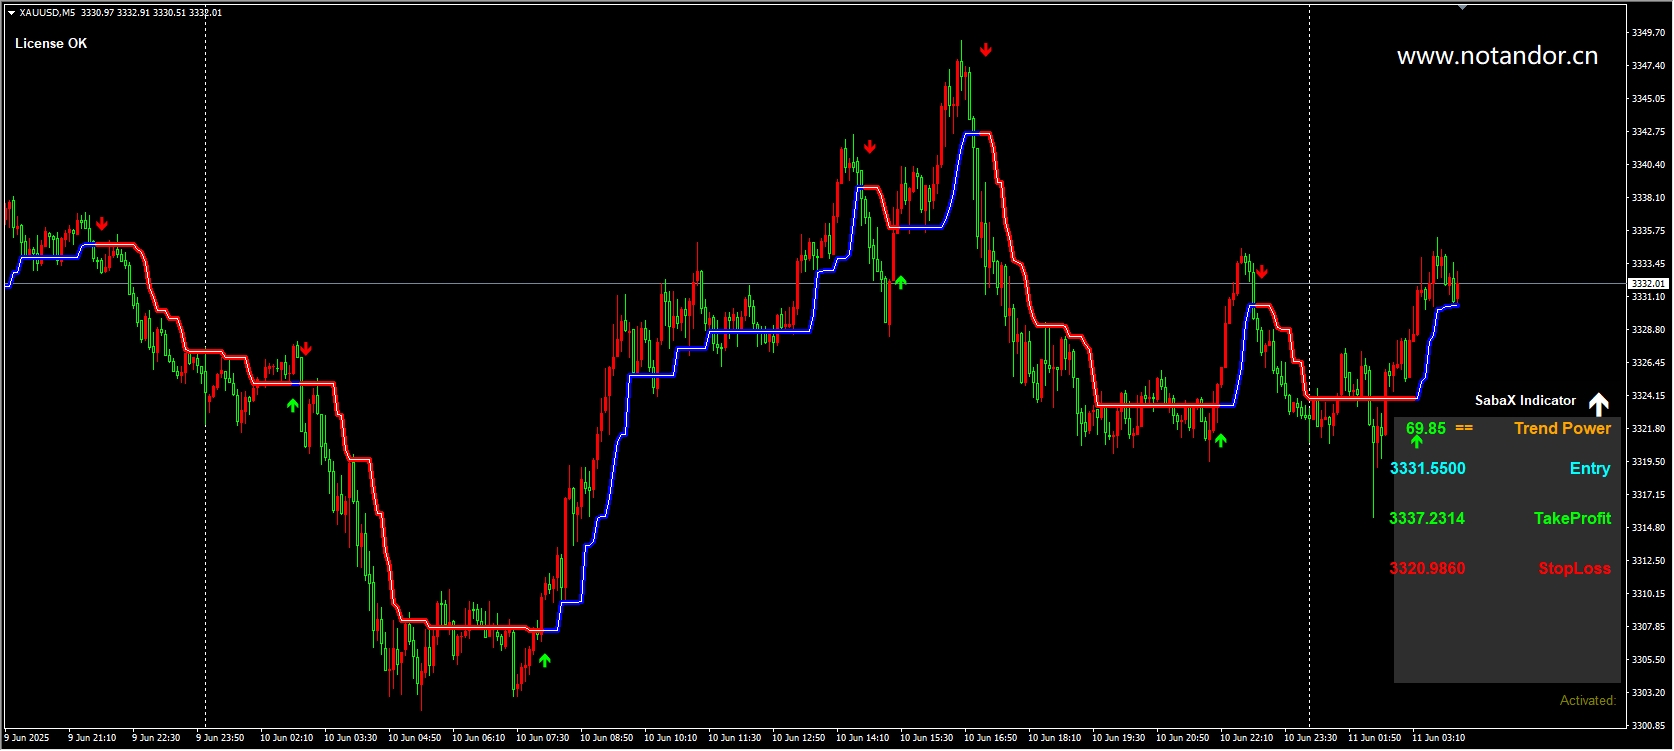
Task: Select the 3320.9860 stop loss value
Action: point(1427,568)
